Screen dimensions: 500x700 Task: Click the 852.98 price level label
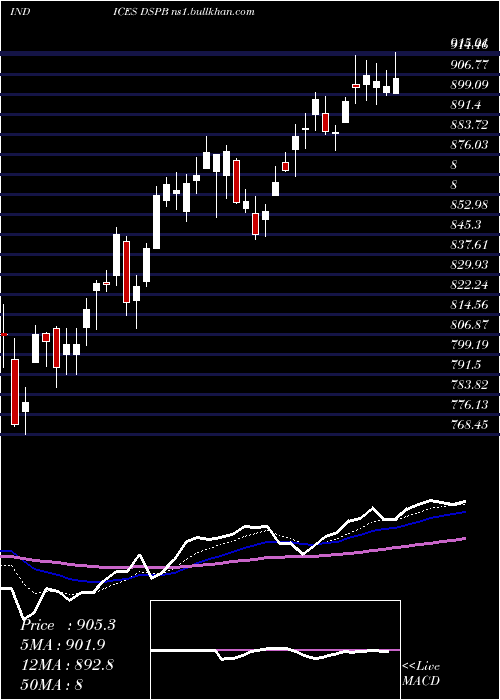(x=469, y=204)
